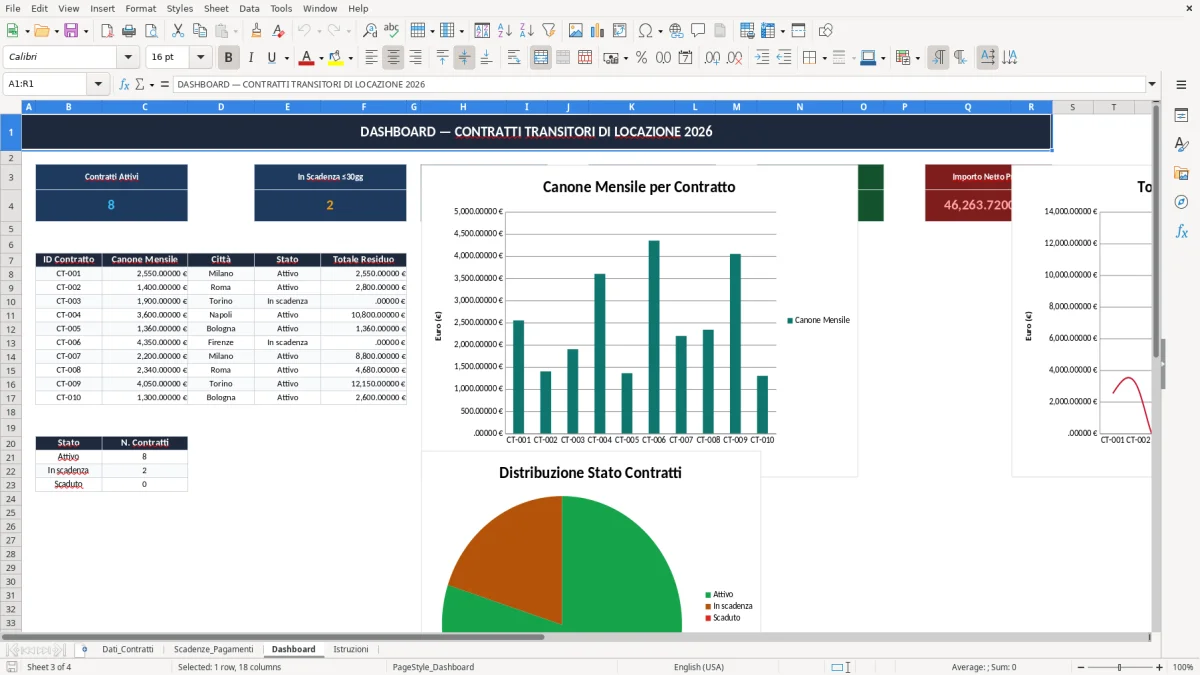Open the File menu
Screen dimensions: 1200x675
click(13, 8)
